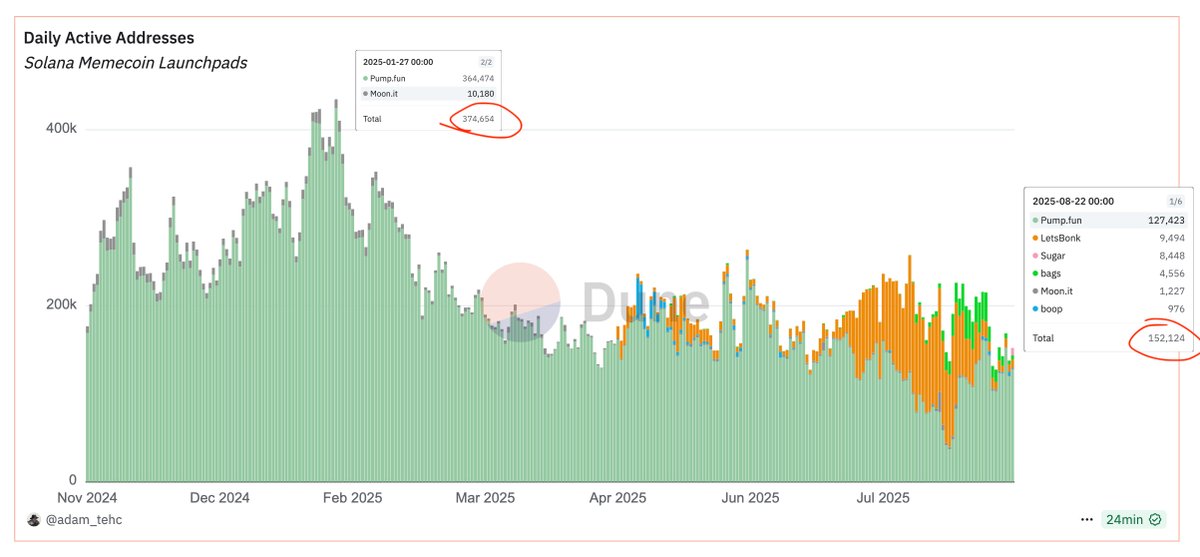Click the avatar icon beside @adam_tehc

click(x=33, y=520)
